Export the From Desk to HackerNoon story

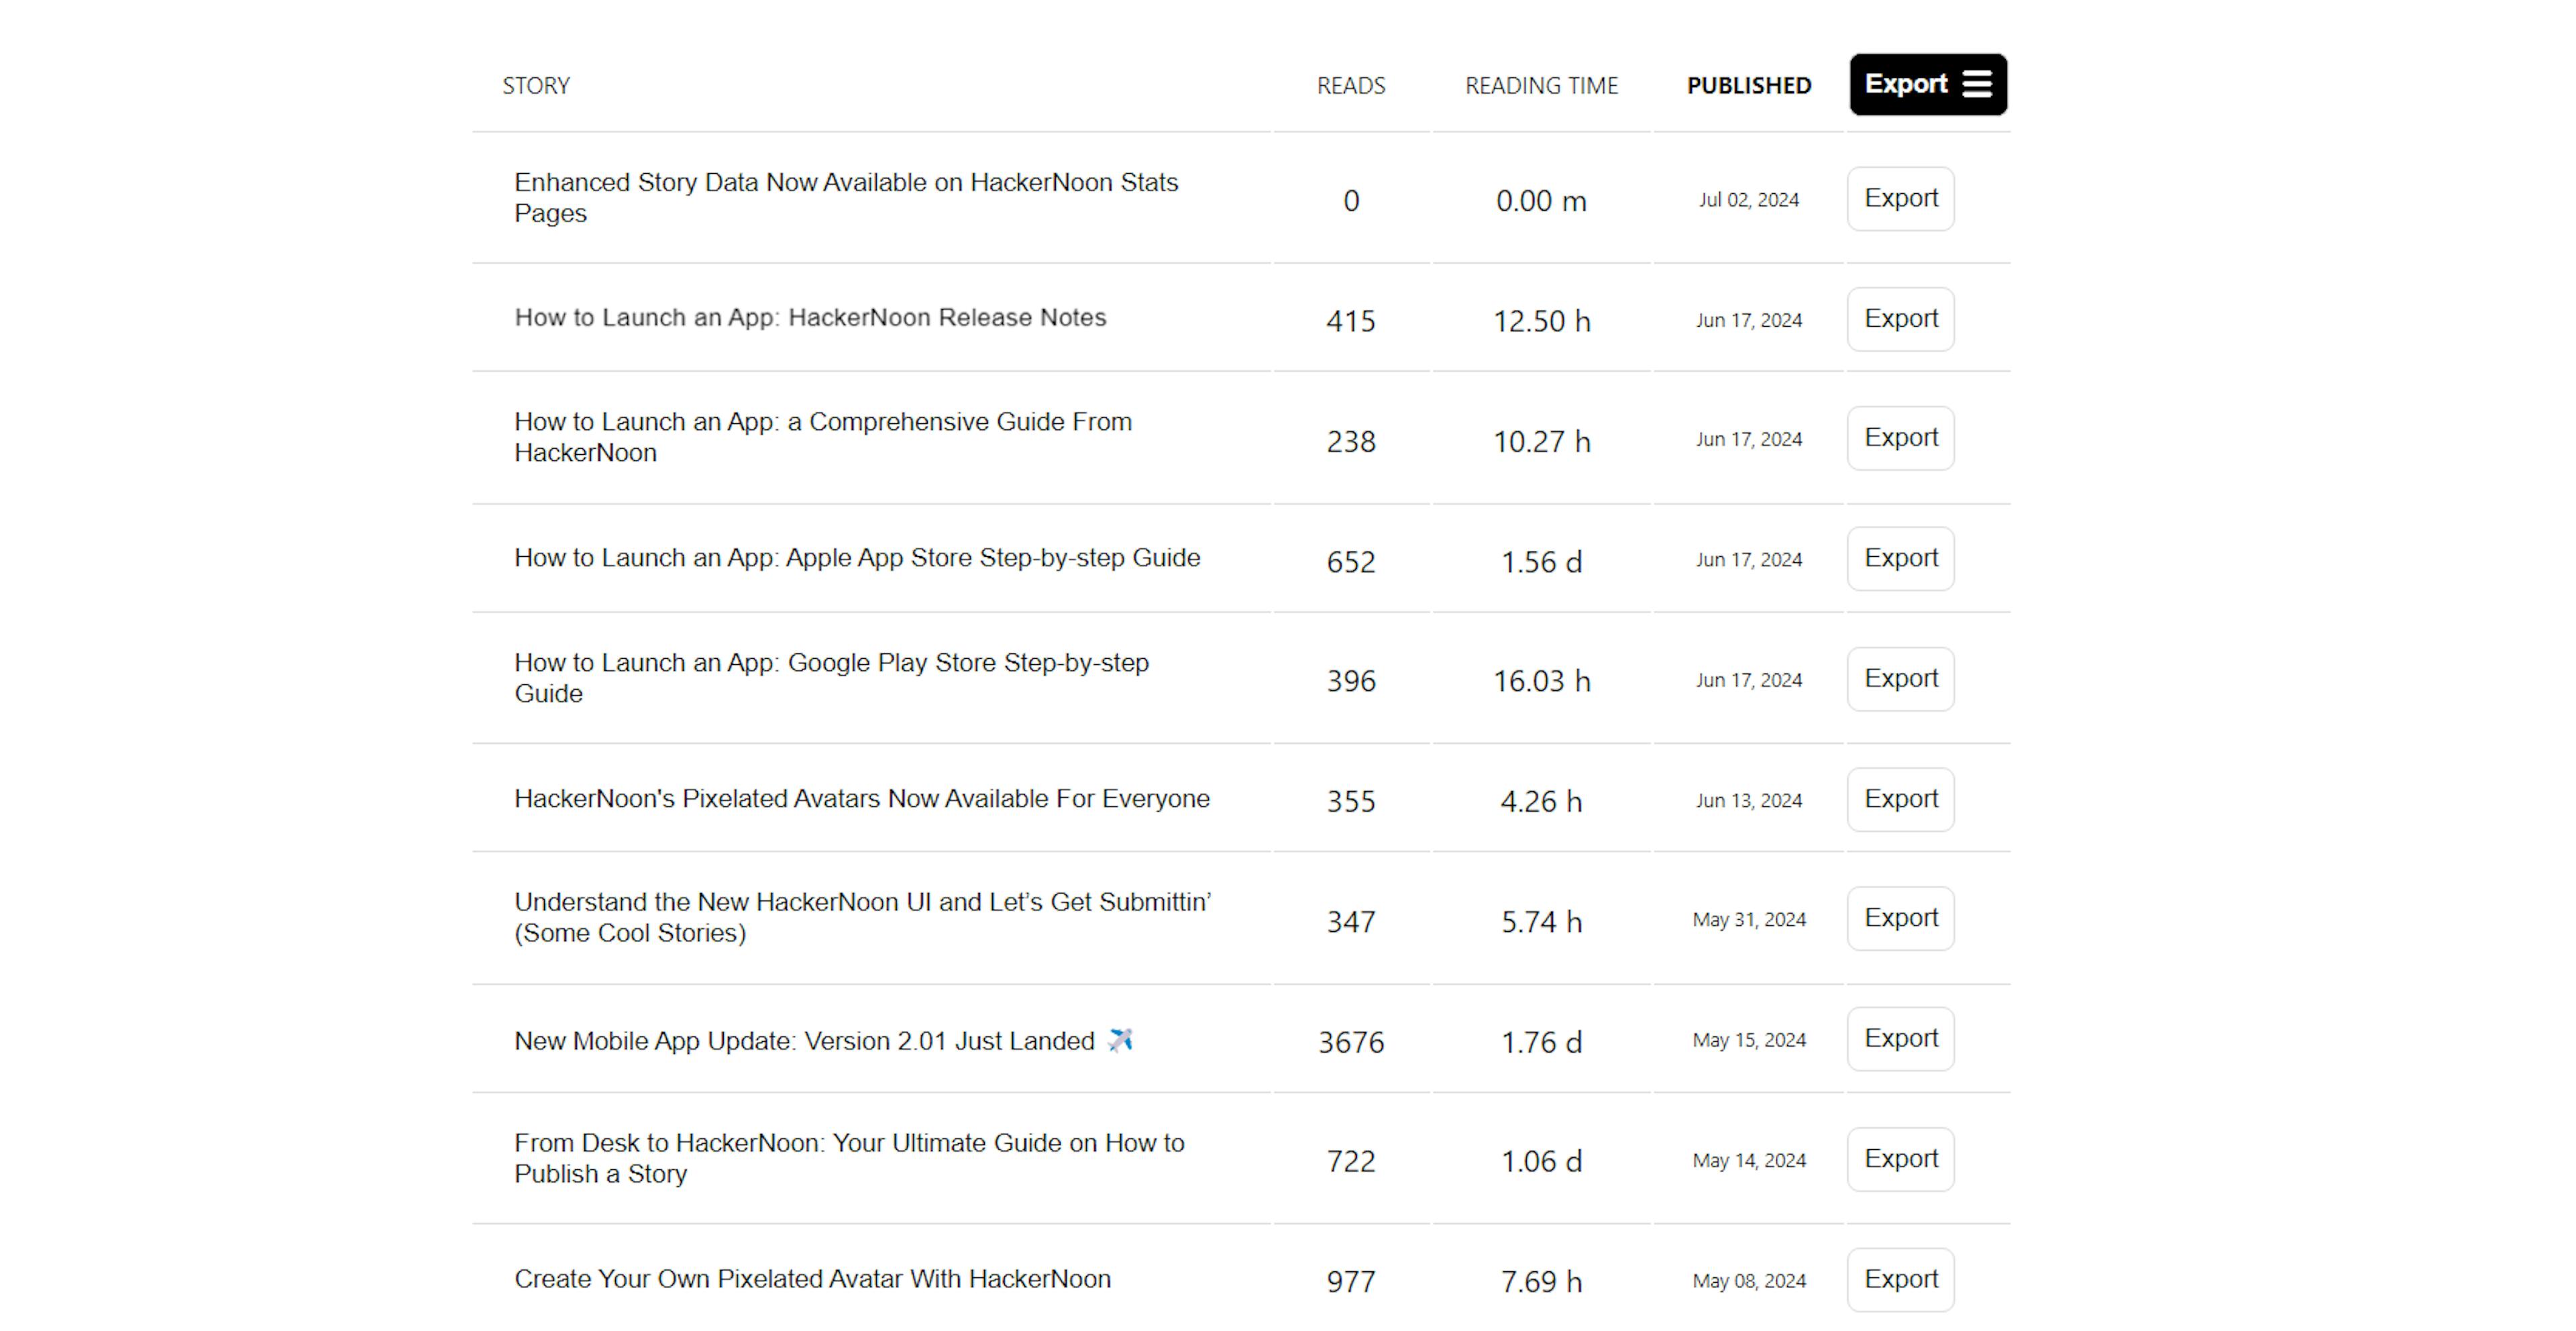click(x=1900, y=1159)
